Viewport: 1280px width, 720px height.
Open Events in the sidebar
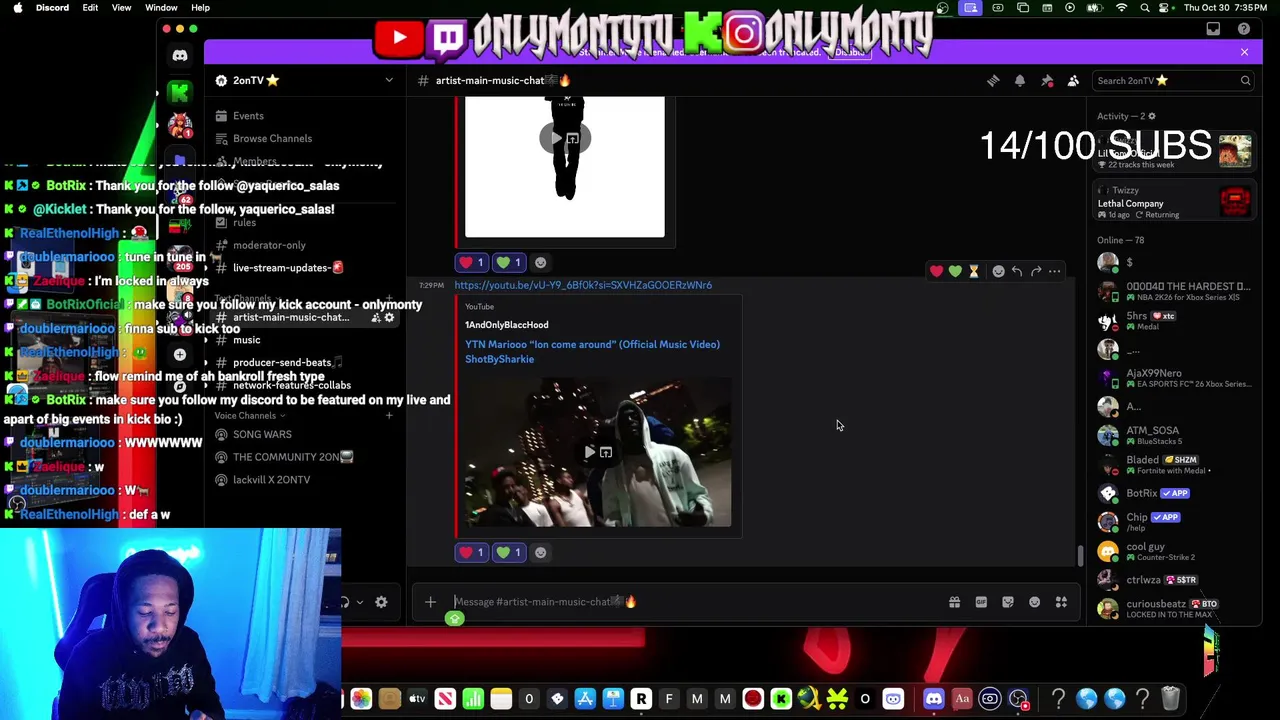(248, 116)
